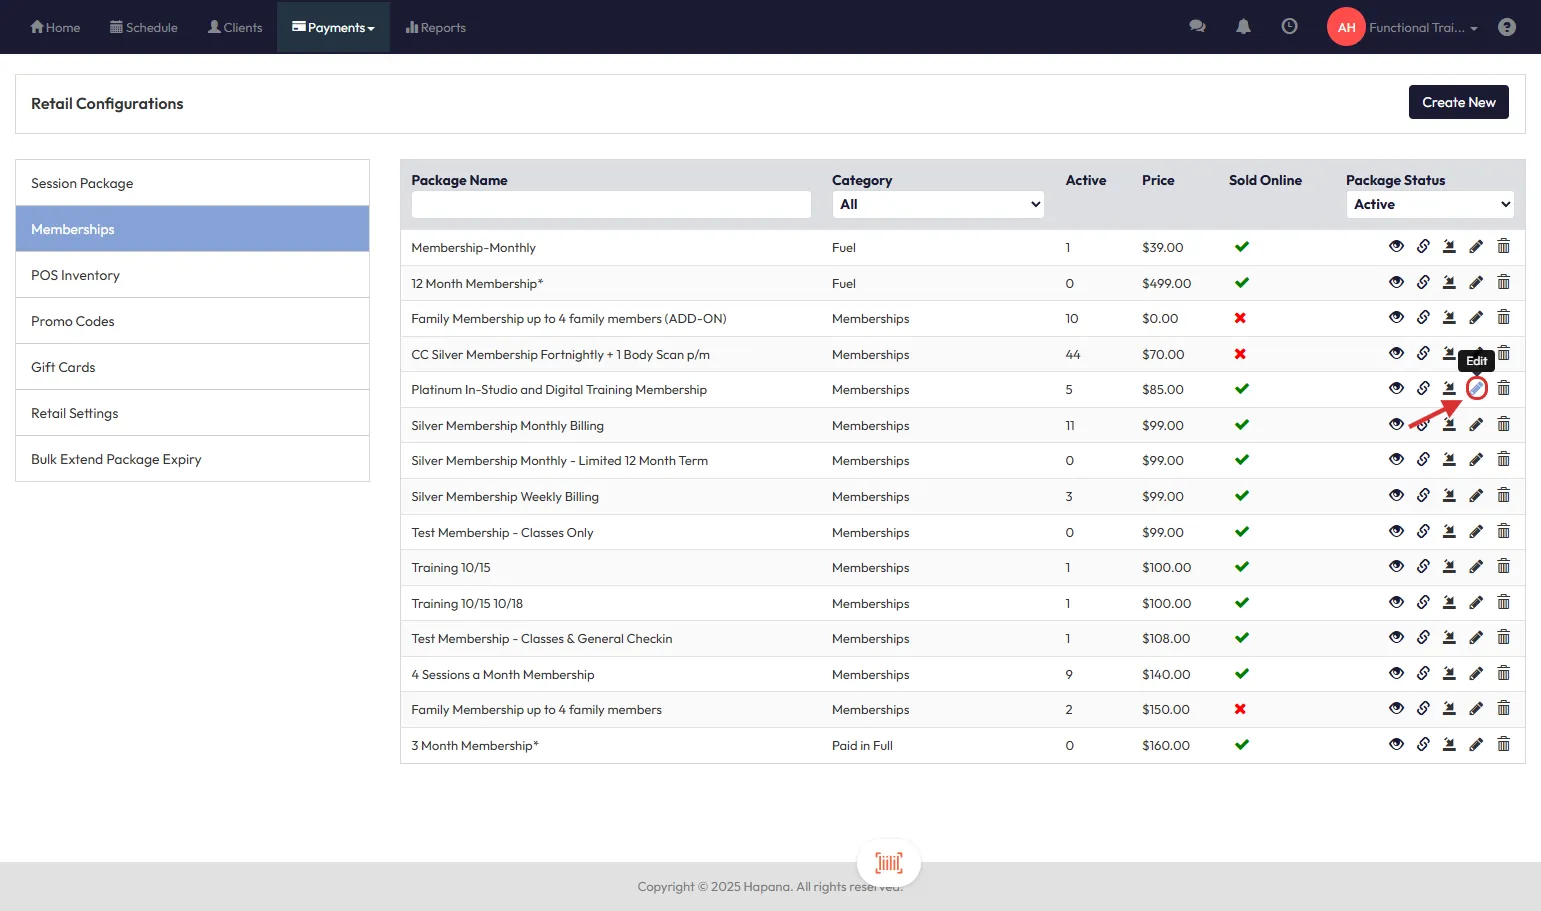This screenshot has height=911, width=1541.
Task: Click the Create New button
Action: [x=1458, y=102]
